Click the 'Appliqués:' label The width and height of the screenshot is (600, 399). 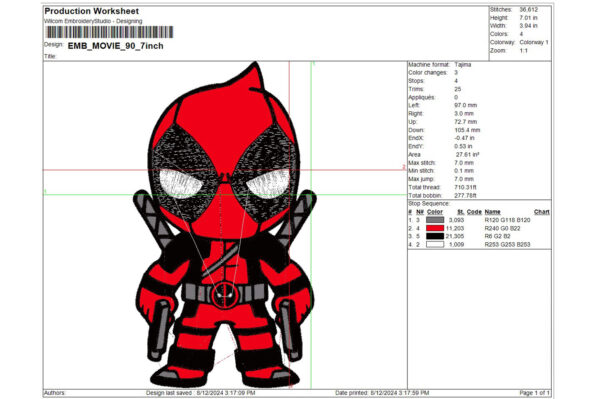tap(422, 97)
